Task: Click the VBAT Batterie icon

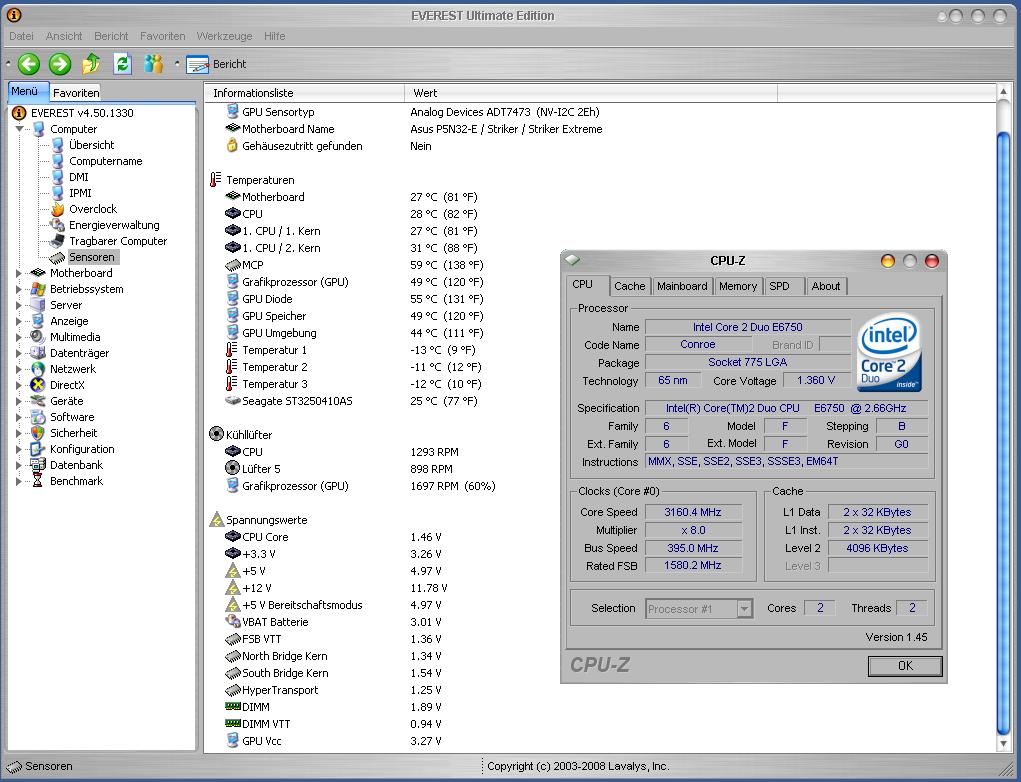Action: pyautogui.click(x=232, y=621)
